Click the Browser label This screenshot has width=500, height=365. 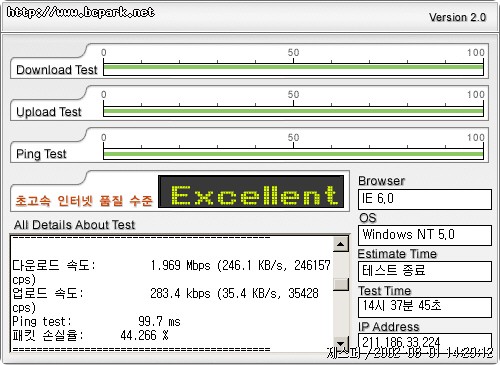coord(381,181)
